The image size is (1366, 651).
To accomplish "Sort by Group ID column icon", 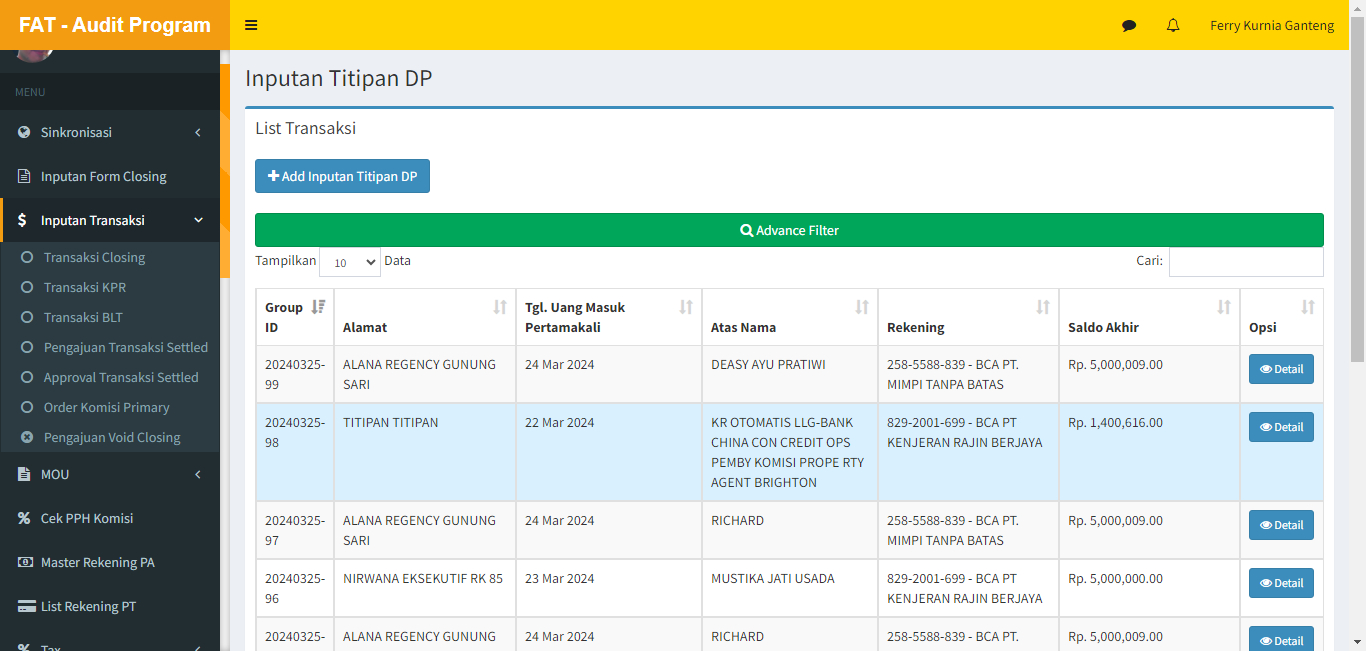I will pos(318,307).
